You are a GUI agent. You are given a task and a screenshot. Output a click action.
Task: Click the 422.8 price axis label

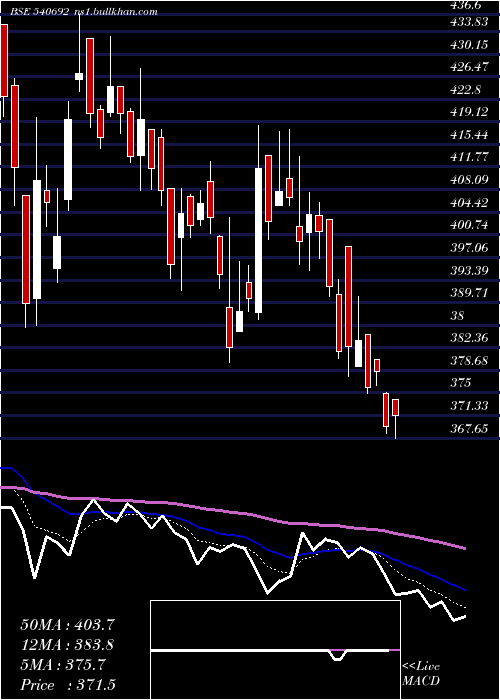[466, 90]
